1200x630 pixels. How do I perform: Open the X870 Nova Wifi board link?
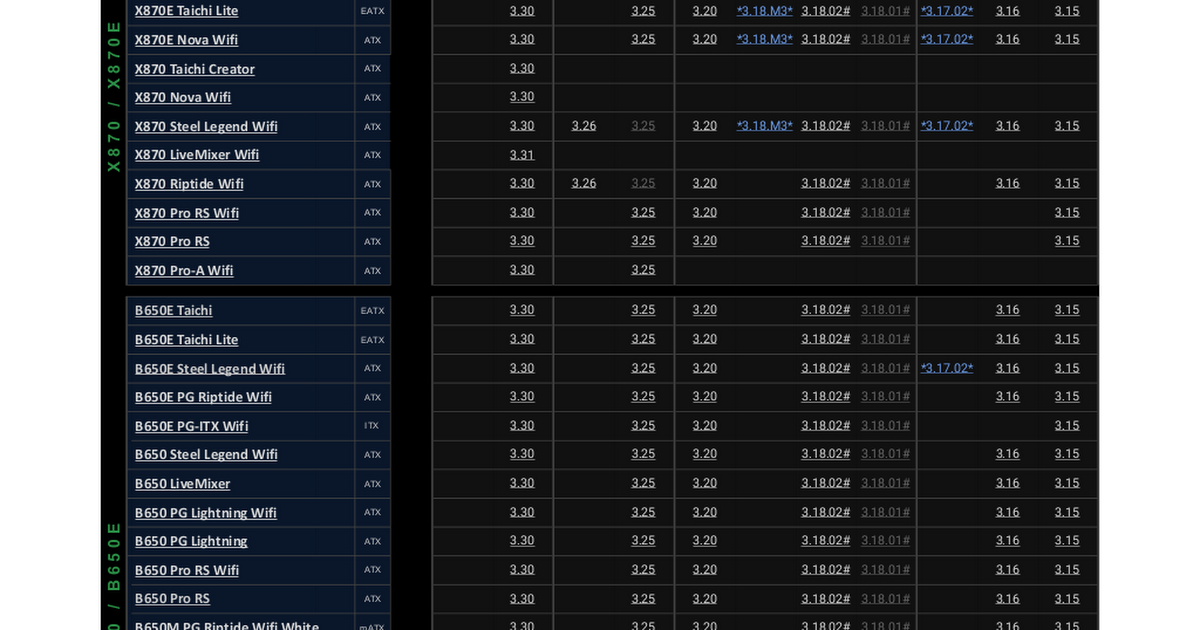pos(183,97)
